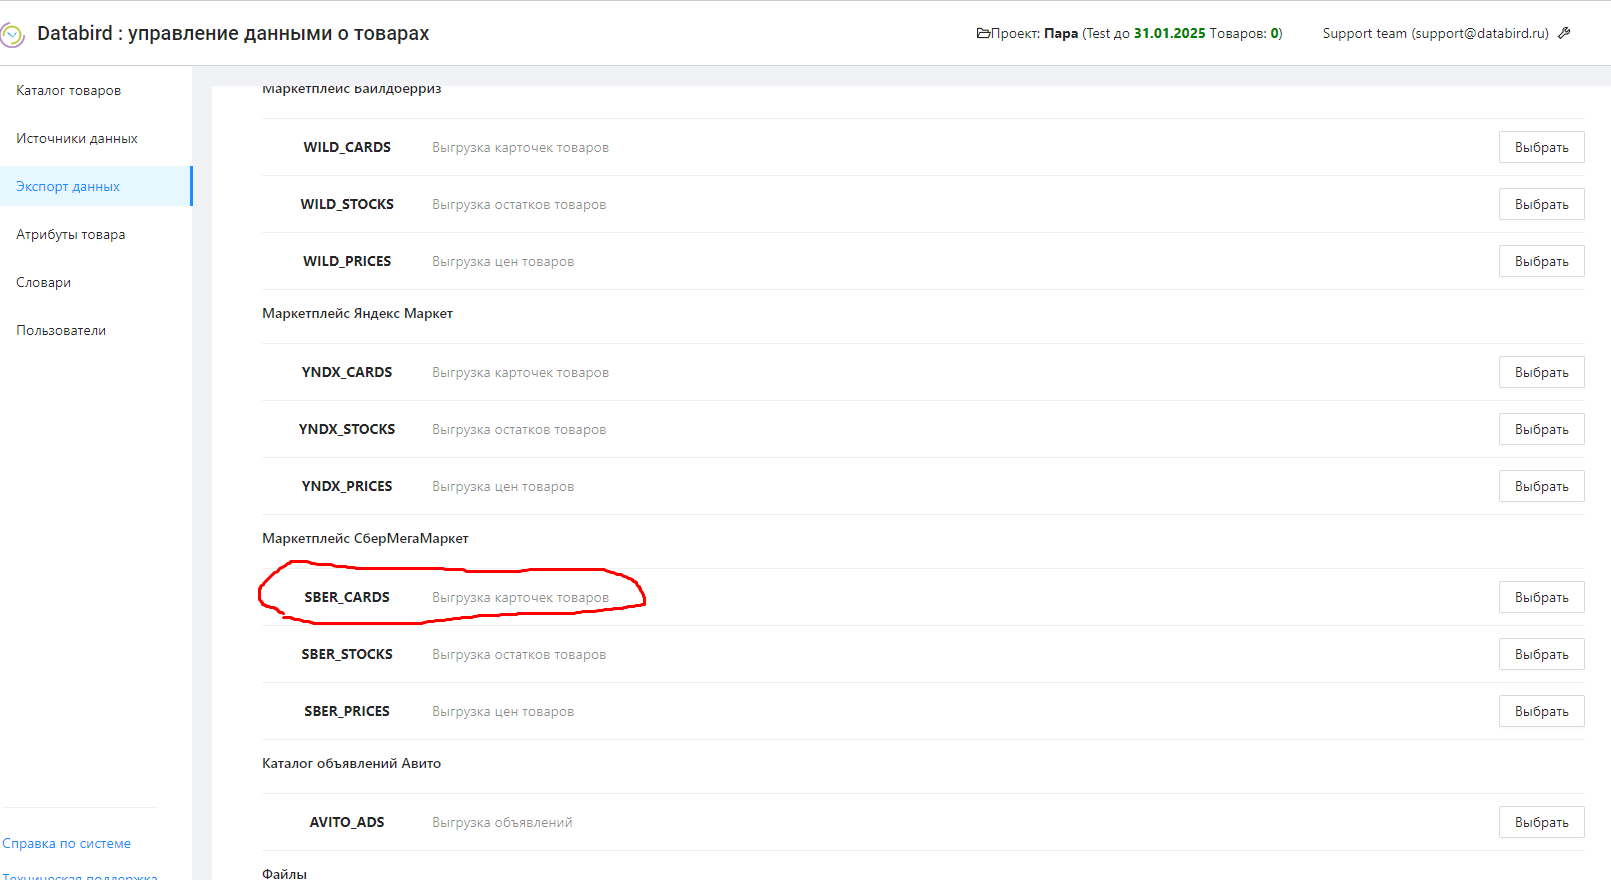Choose Выбрать for SBER_CARDS export

coord(1541,597)
